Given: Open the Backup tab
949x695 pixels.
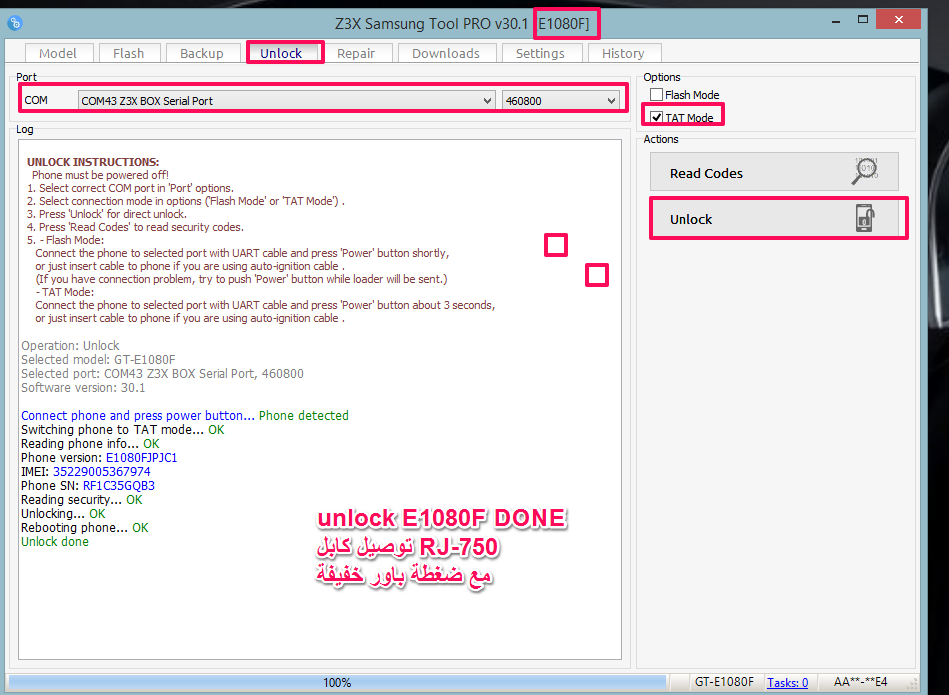Looking at the screenshot, I should tap(202, 53).
